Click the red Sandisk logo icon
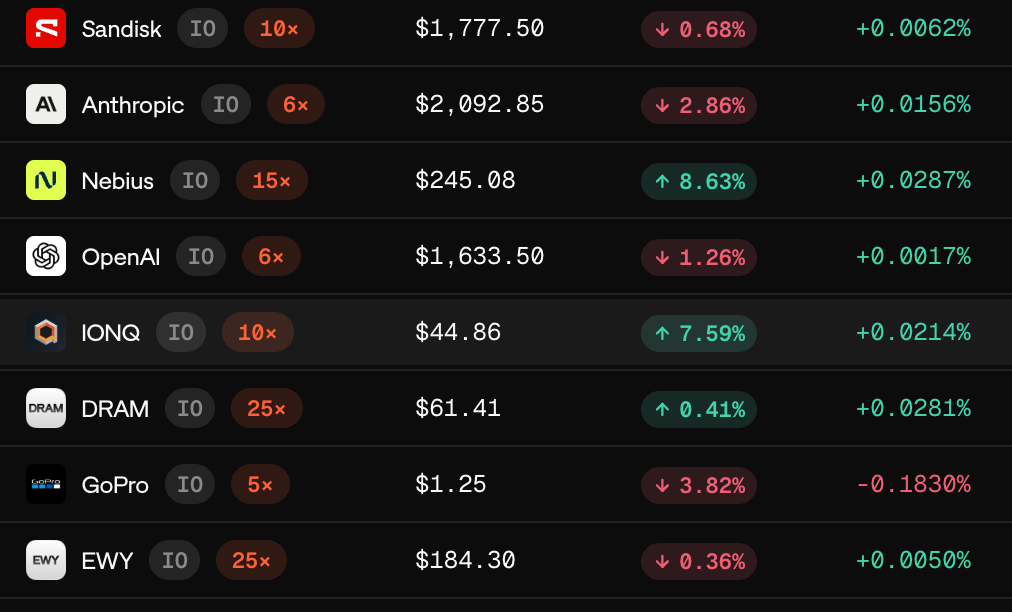Viewport: 1012px width, 612px height. point(46,28)
